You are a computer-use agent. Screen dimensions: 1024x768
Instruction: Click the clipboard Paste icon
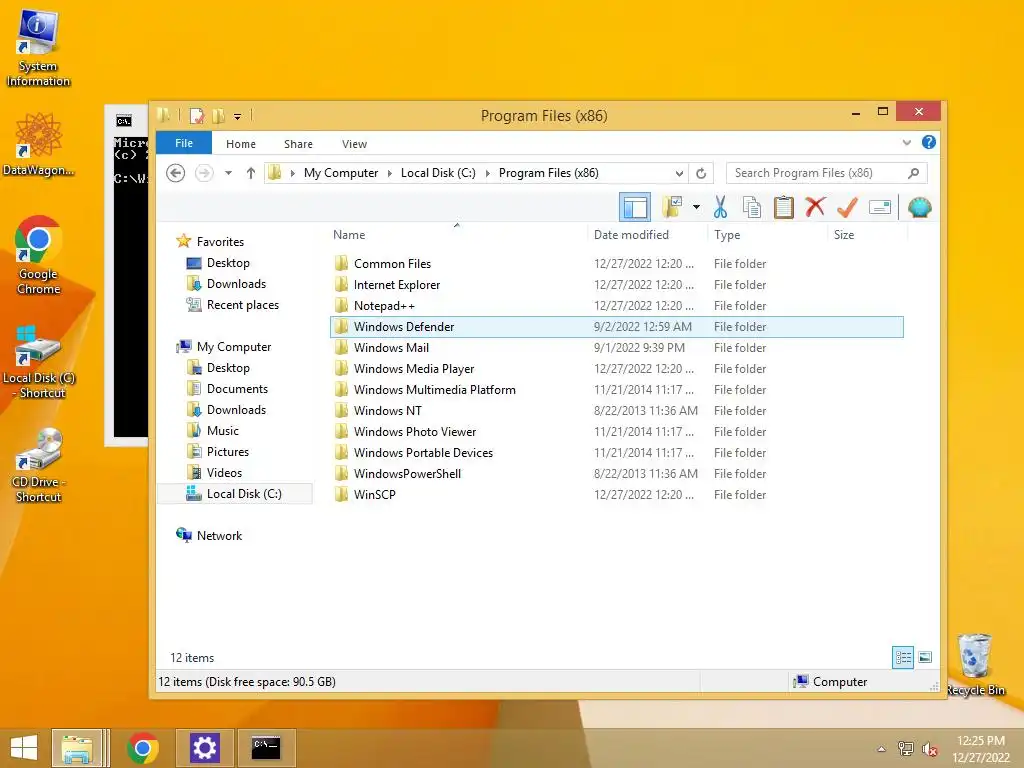pos(784,208)
